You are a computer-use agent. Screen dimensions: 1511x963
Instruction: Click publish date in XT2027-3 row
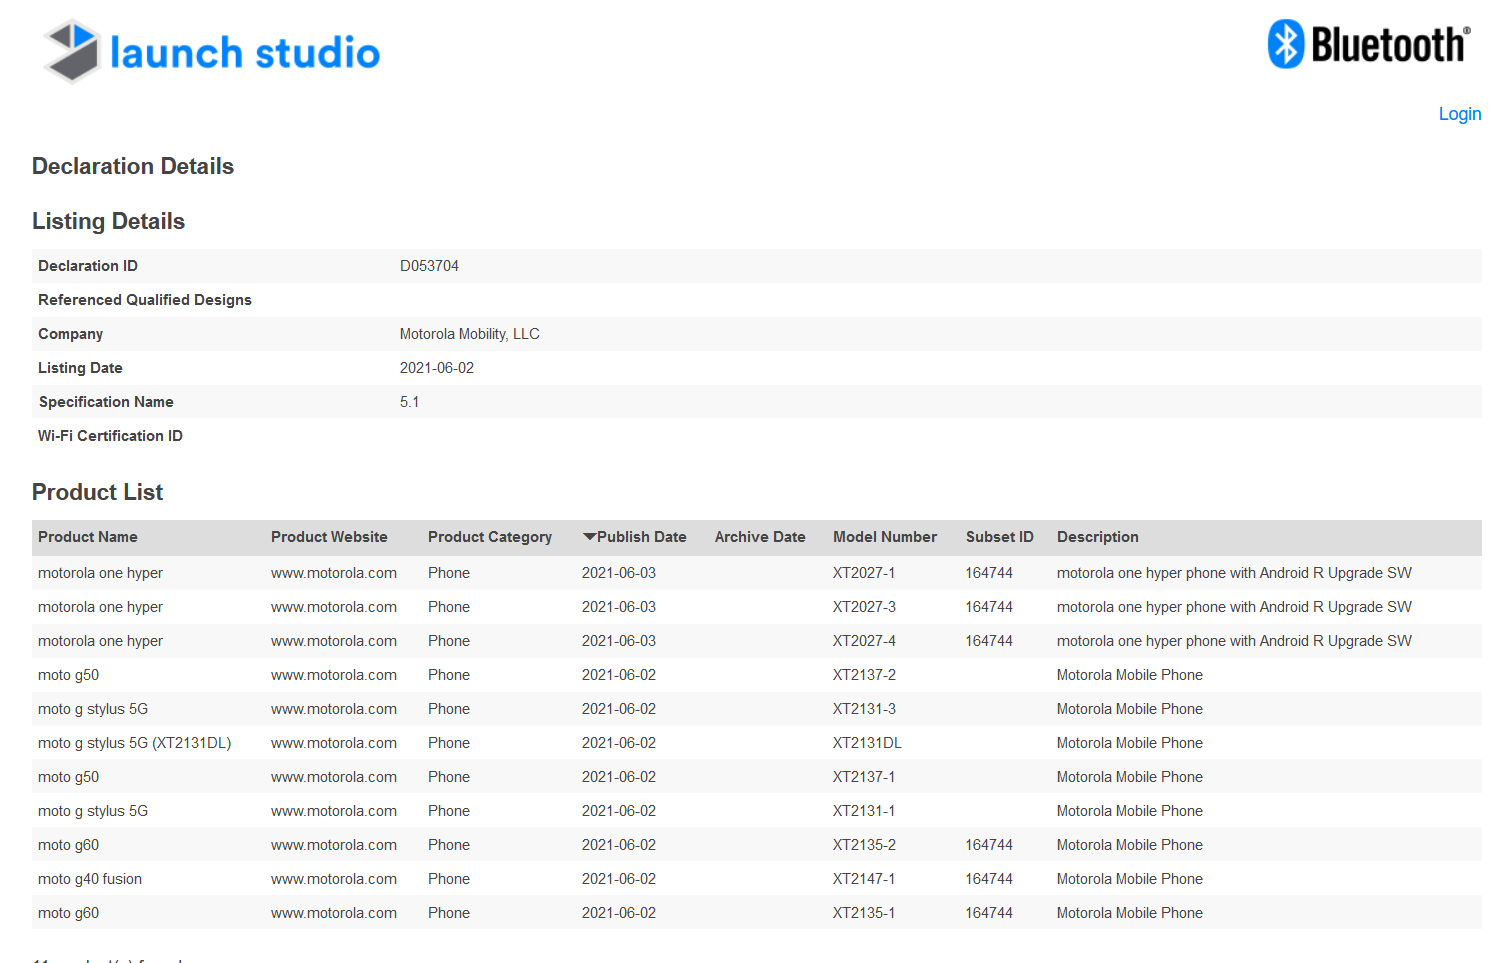(x=619, y=607)
